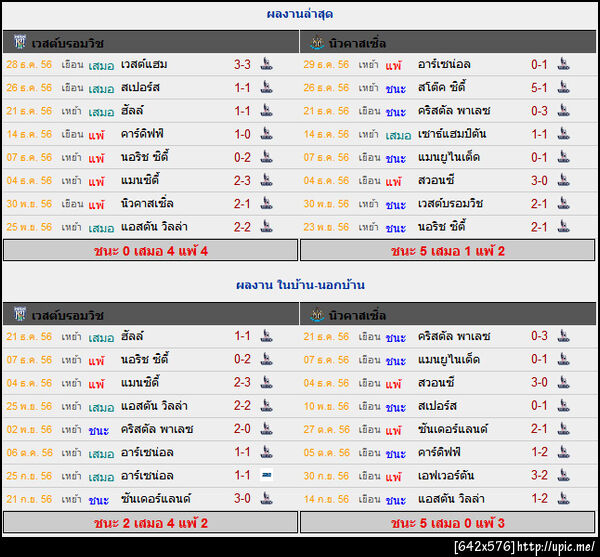Viewport: 600px width, 557px height.
Task: Click match icon in the อาร์เซน่อล 0-1 row
Action: (563, 64)
